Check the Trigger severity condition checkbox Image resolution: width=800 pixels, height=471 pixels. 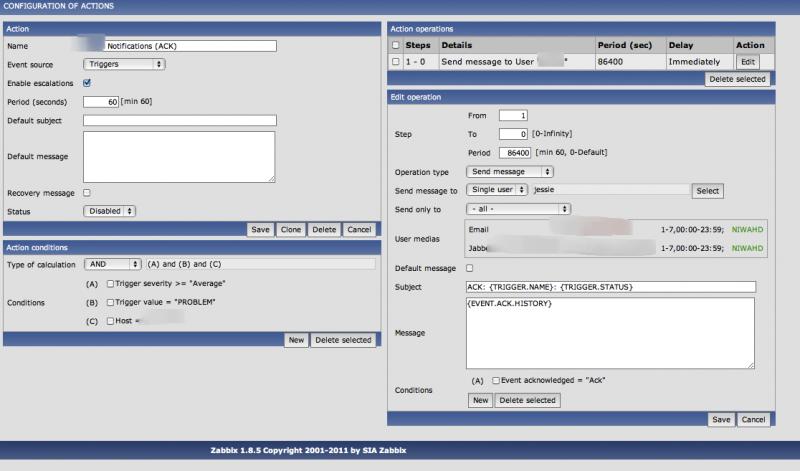tap(110, 284)
